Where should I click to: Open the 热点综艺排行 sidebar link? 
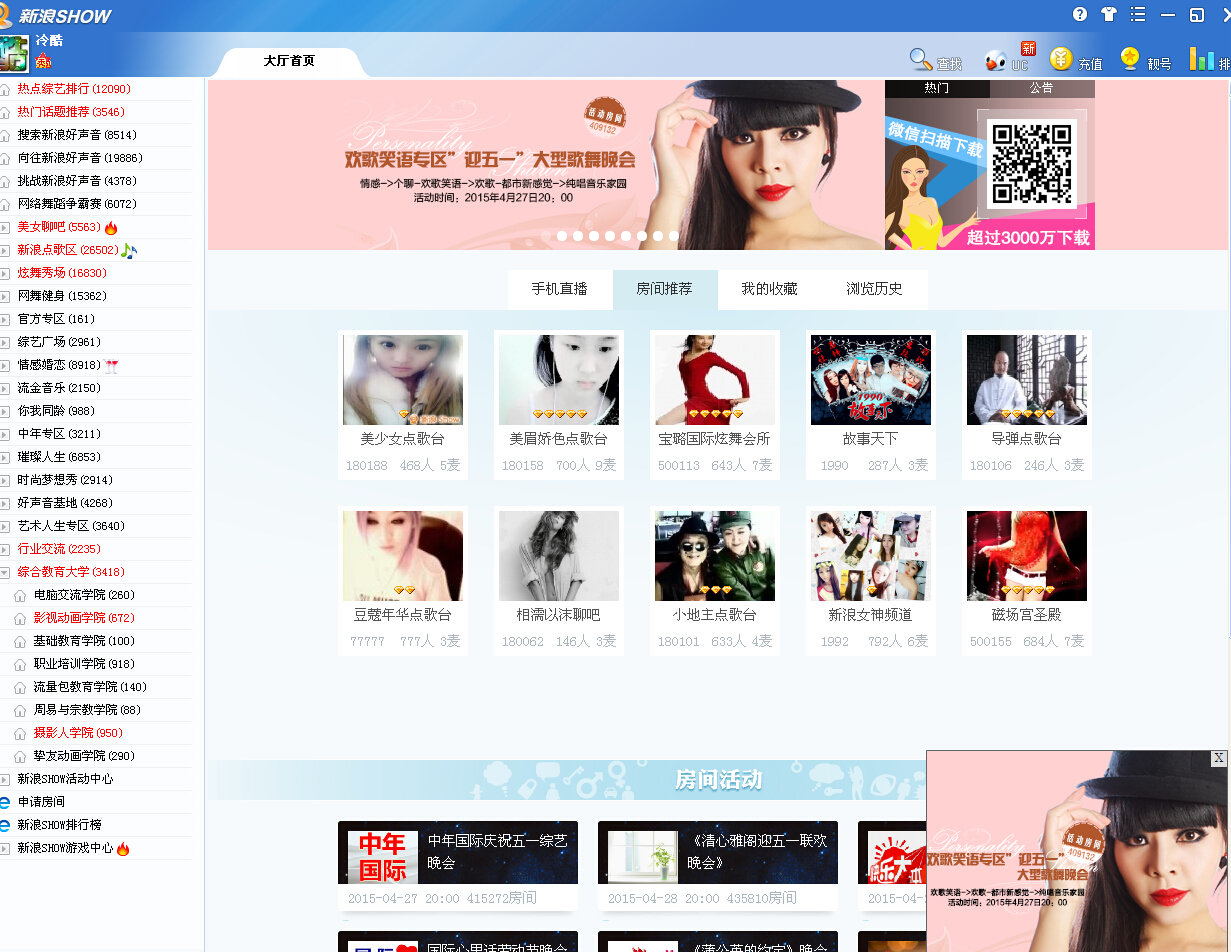tap(73, 89)
